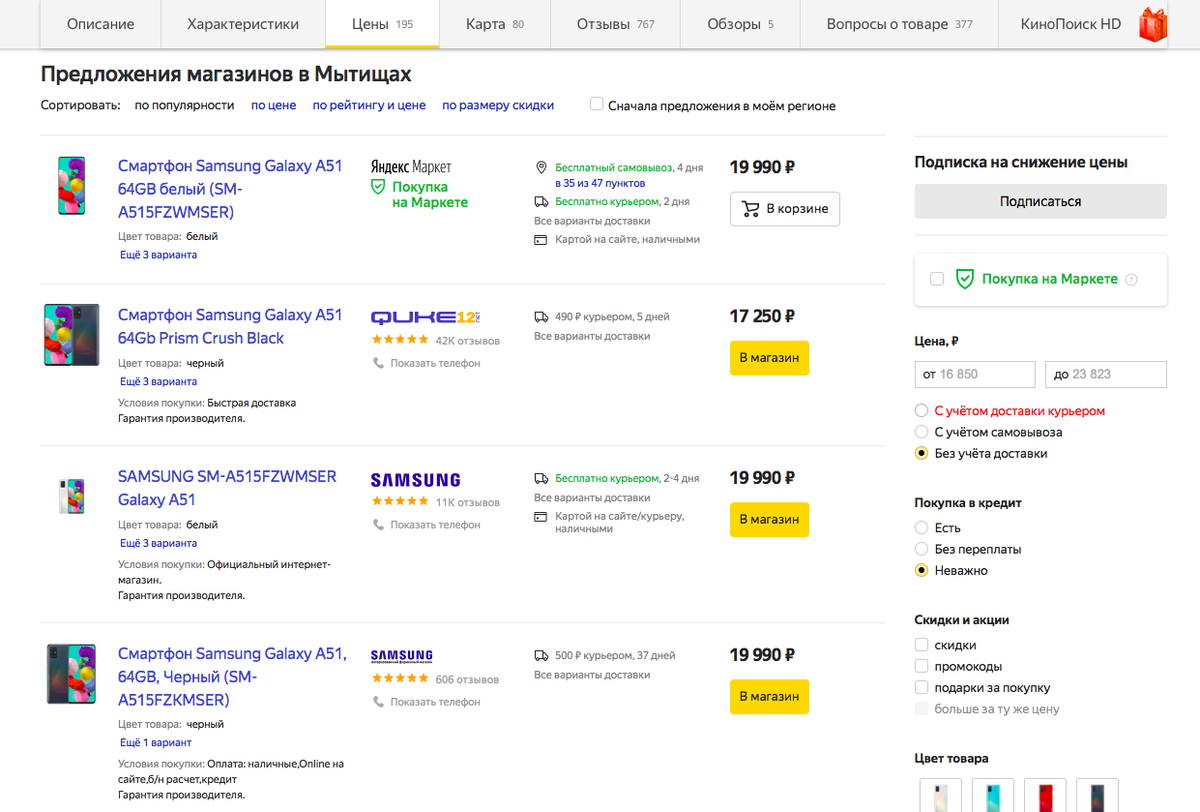The height and width of the screenshot is (812, 1200).
Task: Click the delivery truck icon on the Quke offer
Action: click(541, 314)
